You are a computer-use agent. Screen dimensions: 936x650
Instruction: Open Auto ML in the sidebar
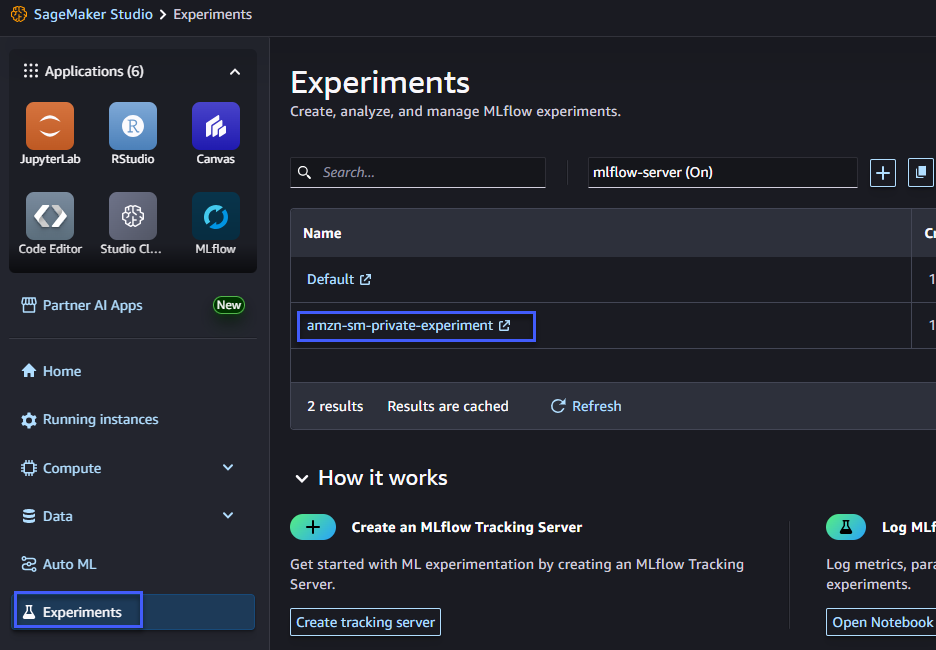[69, 564]
